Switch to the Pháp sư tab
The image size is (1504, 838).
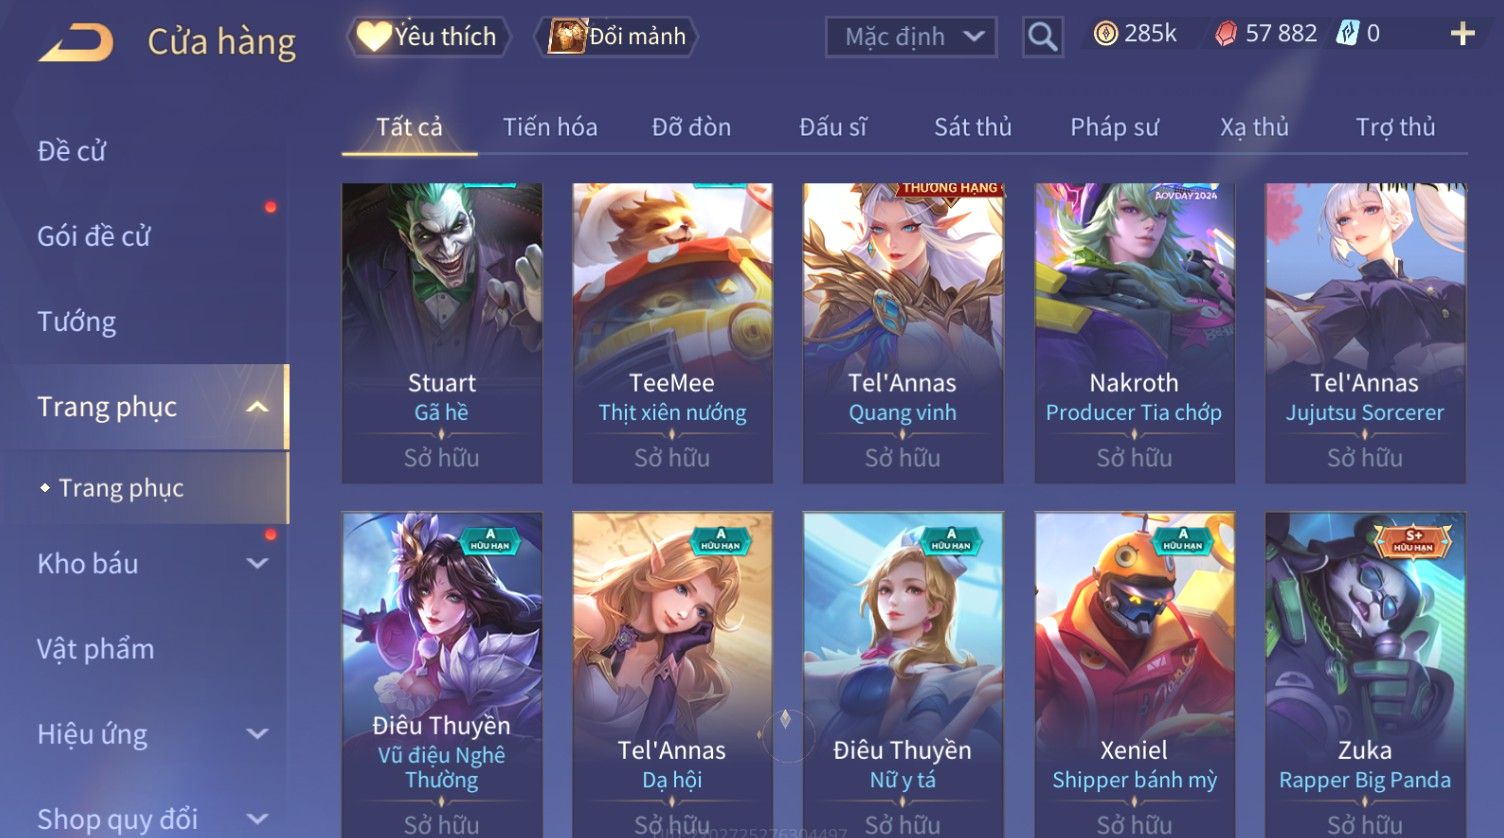1114,127
